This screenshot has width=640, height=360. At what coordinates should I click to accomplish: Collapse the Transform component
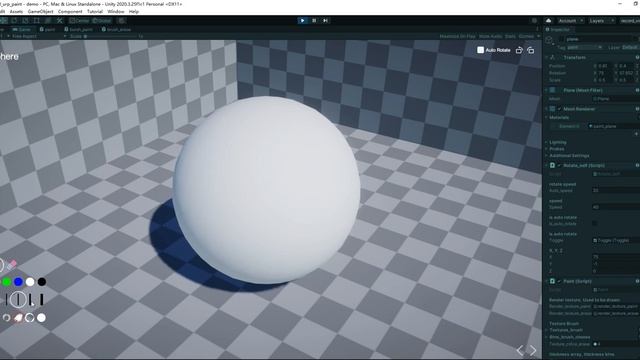[x=547, y=58]
